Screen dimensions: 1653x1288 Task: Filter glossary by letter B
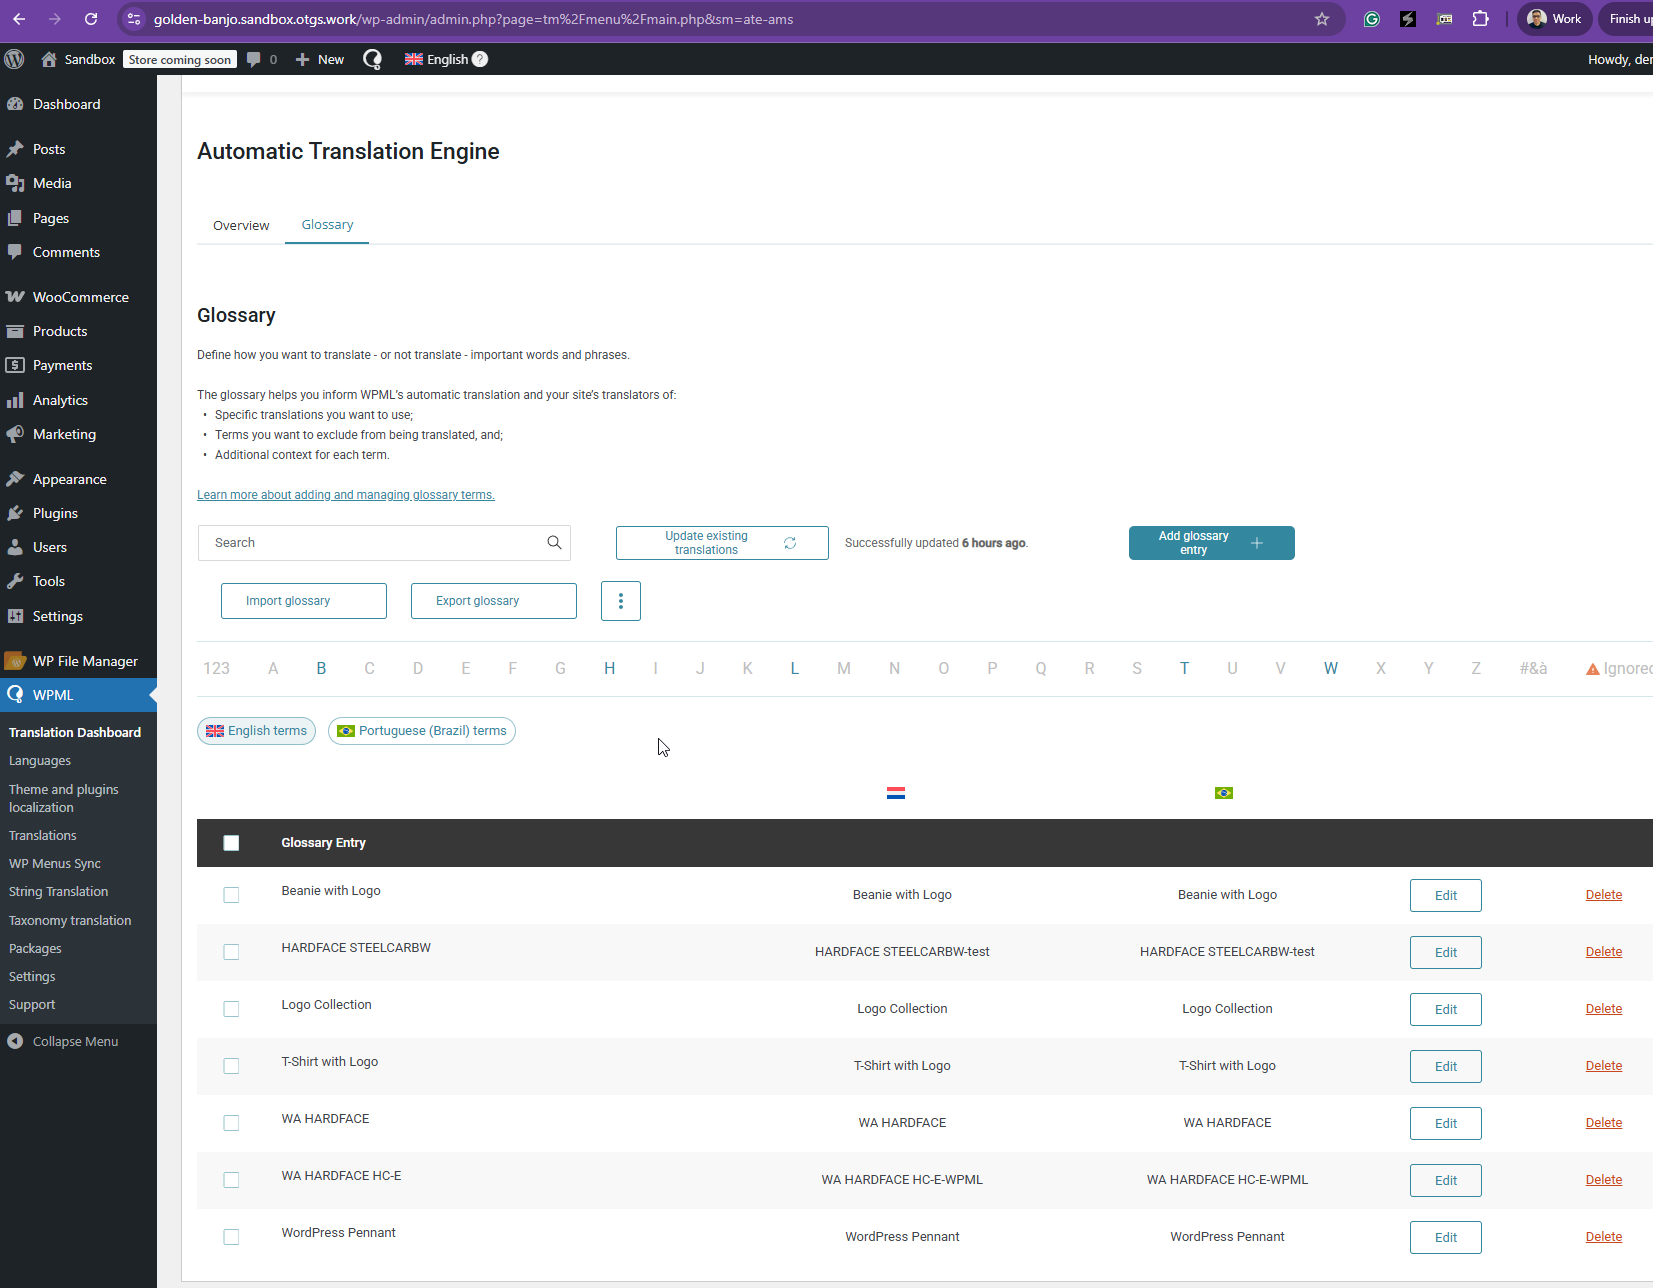pos(321,668)
